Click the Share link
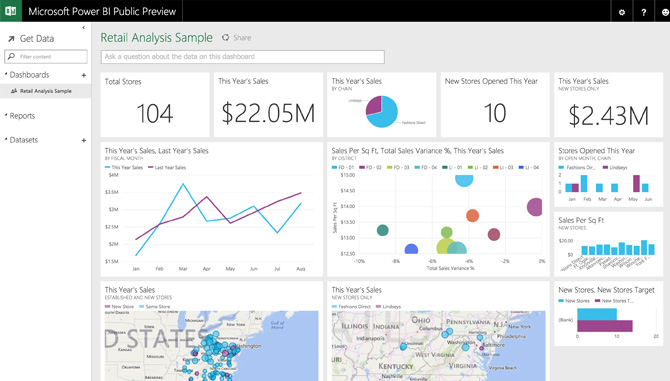The width and height of the screenshot is (670, 381). 242,38
